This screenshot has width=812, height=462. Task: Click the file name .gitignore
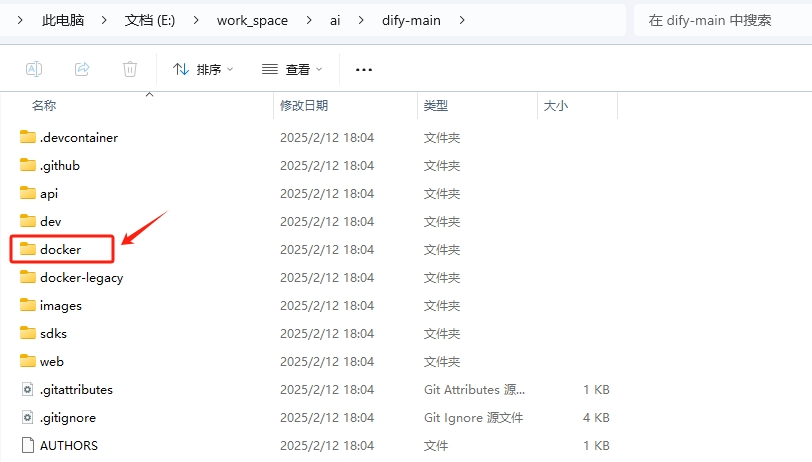(x=68, y=417)
